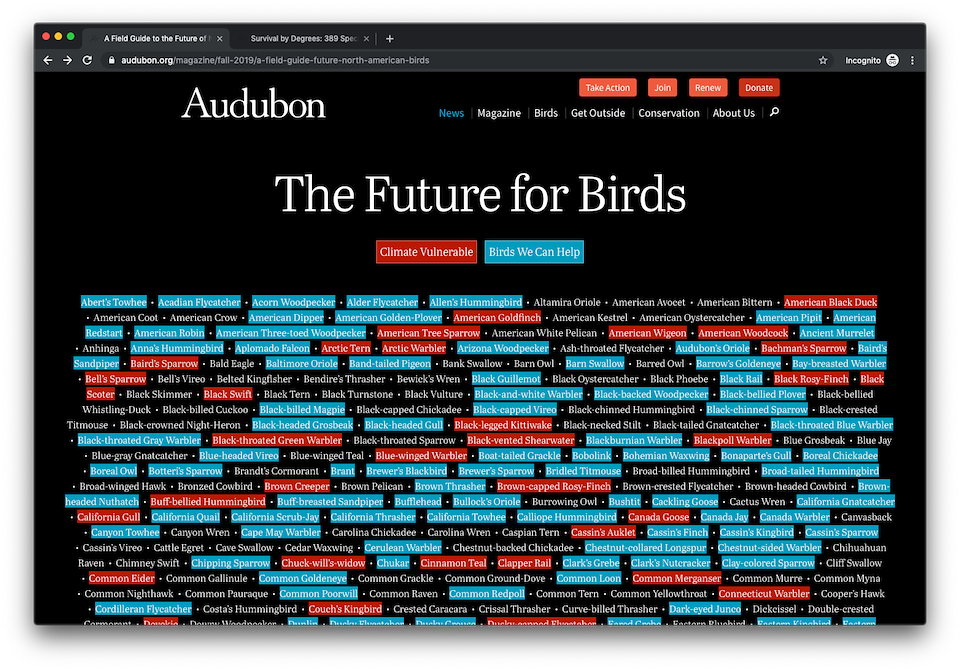Select California Gull
Image resolution: width=960 pixels, height=670 pixels.
click(108, 516)
